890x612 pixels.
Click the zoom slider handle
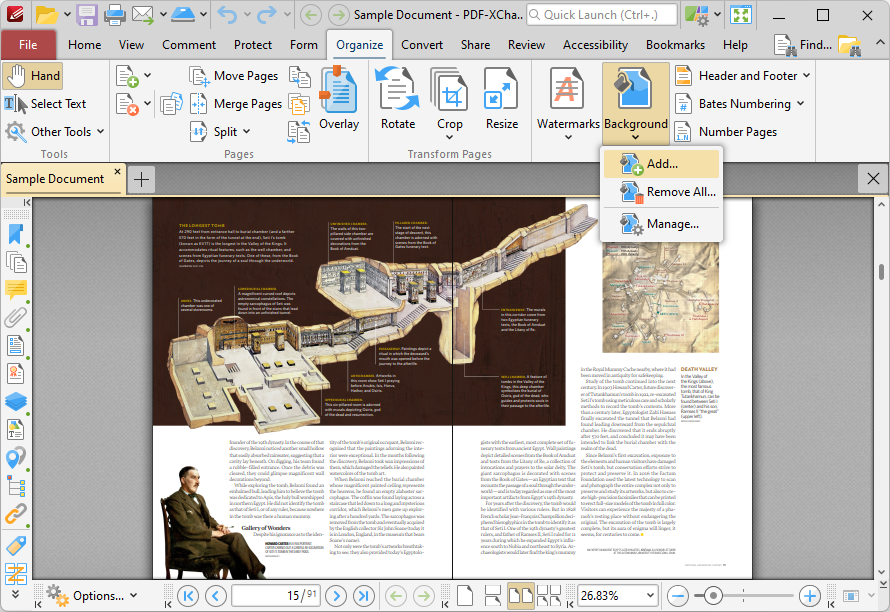pyautogui.click(x=713, y=596)
